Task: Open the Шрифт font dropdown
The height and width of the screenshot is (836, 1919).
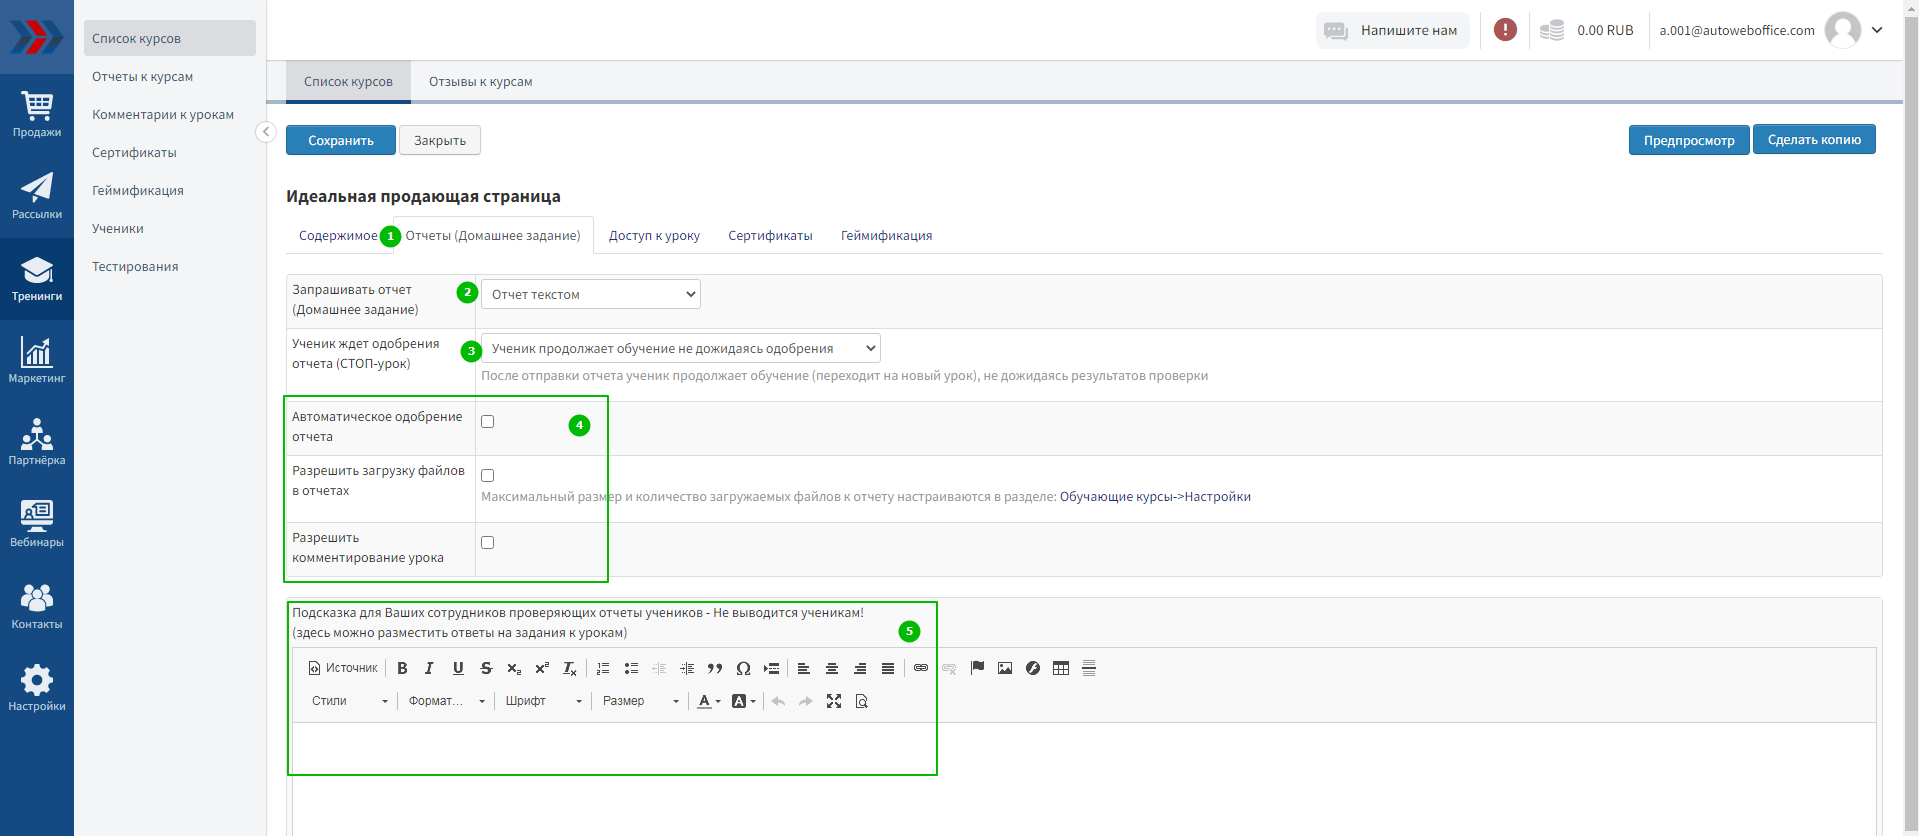Action: point(543,701)
